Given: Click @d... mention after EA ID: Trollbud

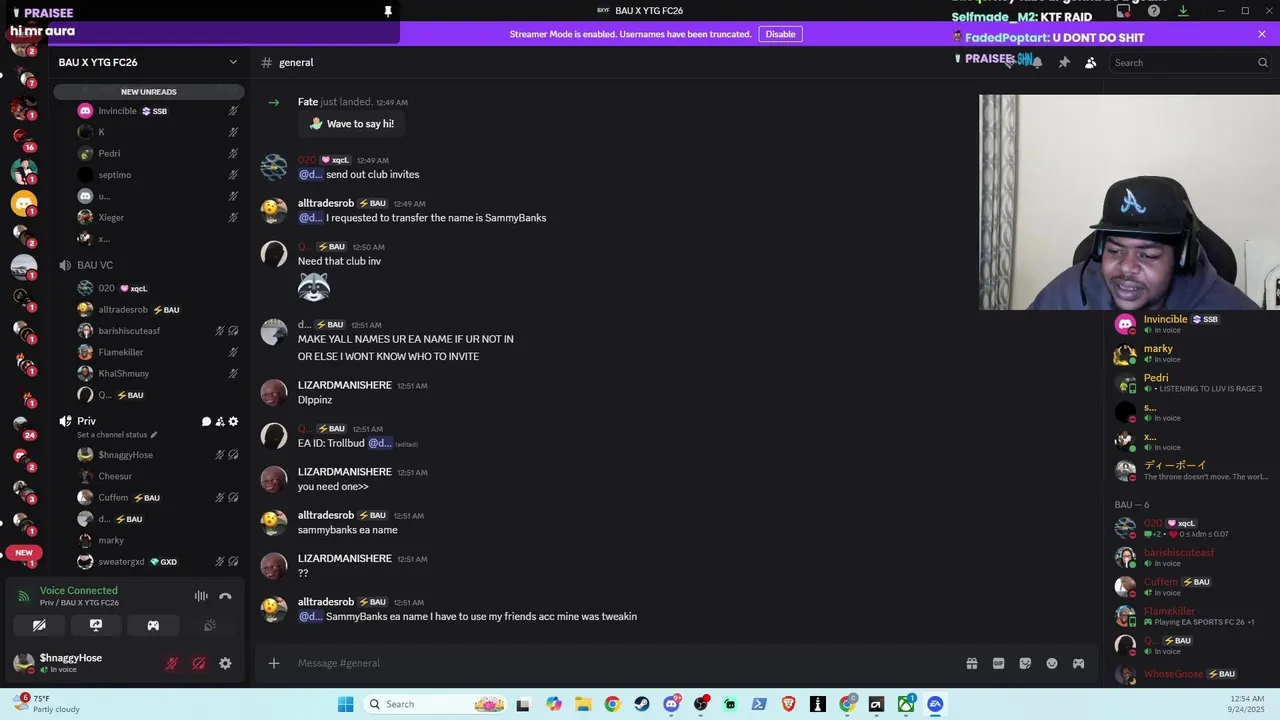Looking at the screenshot, I should click(x=379, y=443).
